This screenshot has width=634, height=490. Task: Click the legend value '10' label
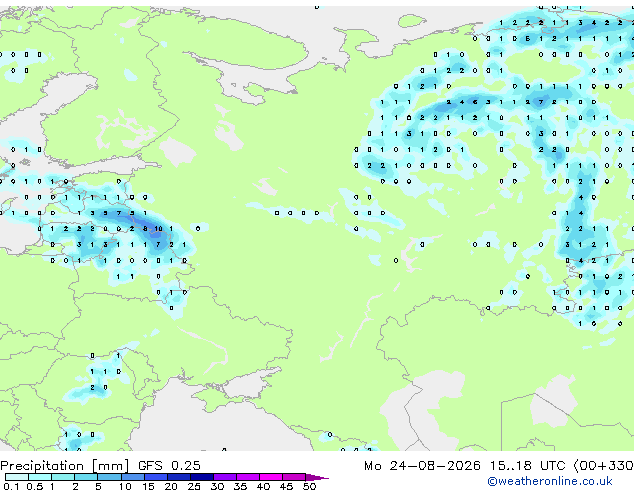coord(125,486)
